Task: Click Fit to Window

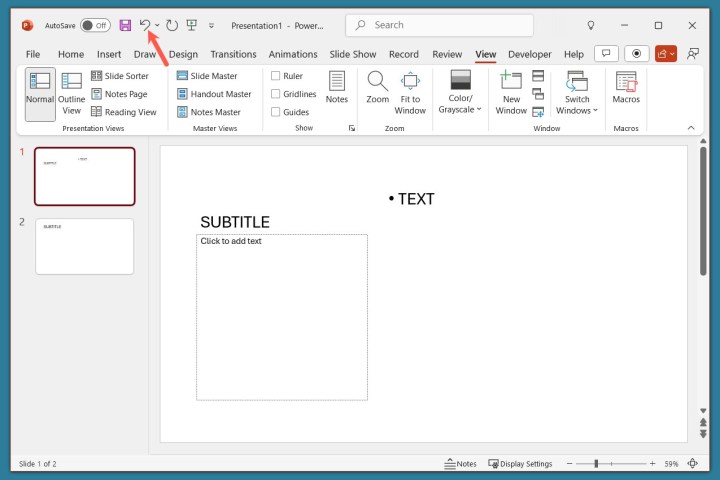Action: point(410,93)
